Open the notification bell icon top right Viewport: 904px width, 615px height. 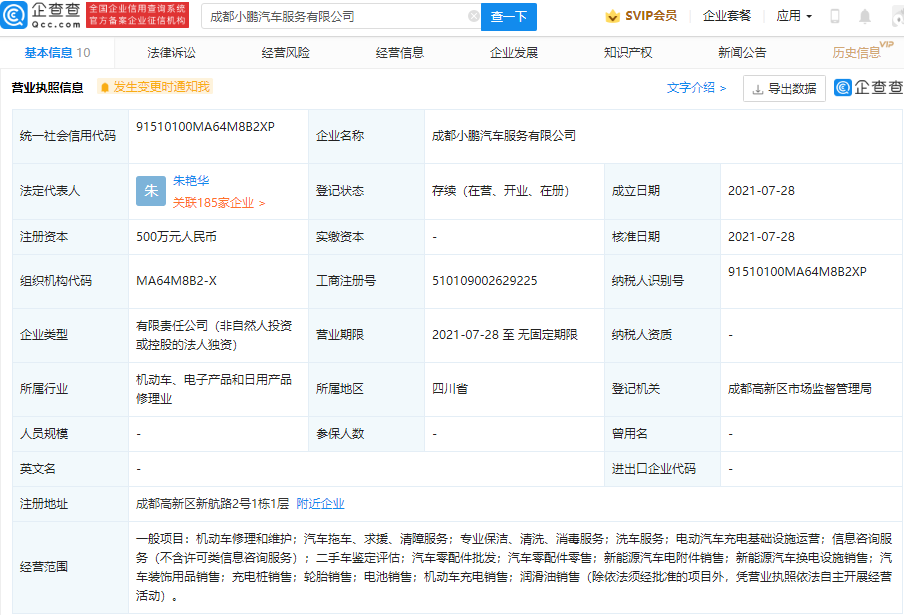click(864, 16)
